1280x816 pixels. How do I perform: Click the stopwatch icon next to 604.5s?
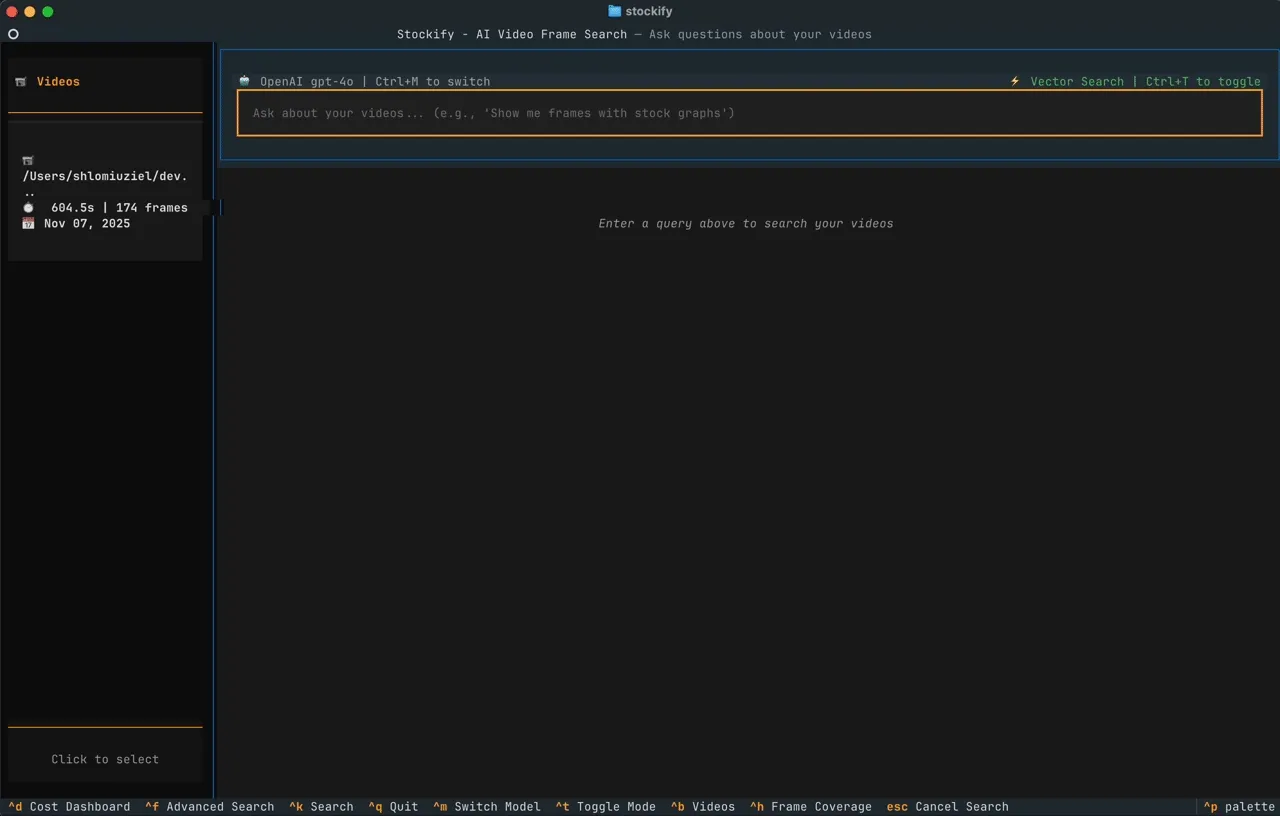(x=28, y=208)
